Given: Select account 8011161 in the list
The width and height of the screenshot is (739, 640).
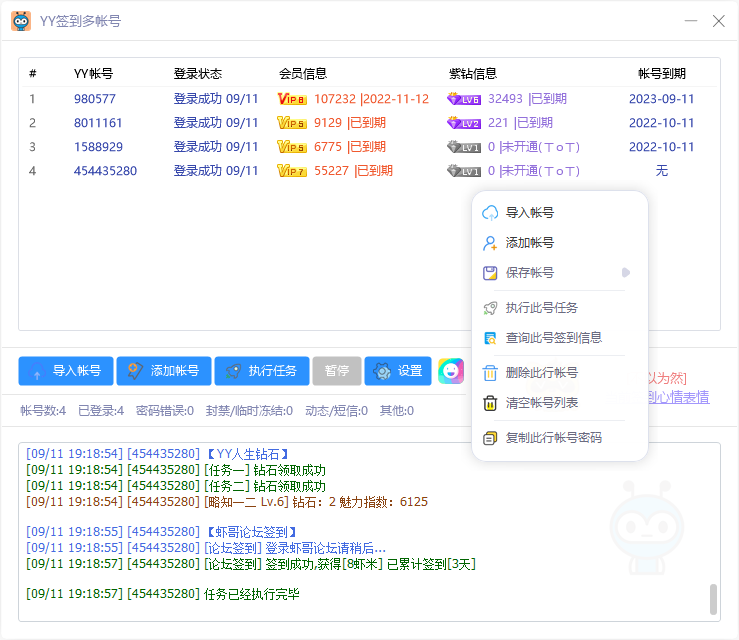Looking at the screenshot, I should pyautogui.click(x=98, y=123).
